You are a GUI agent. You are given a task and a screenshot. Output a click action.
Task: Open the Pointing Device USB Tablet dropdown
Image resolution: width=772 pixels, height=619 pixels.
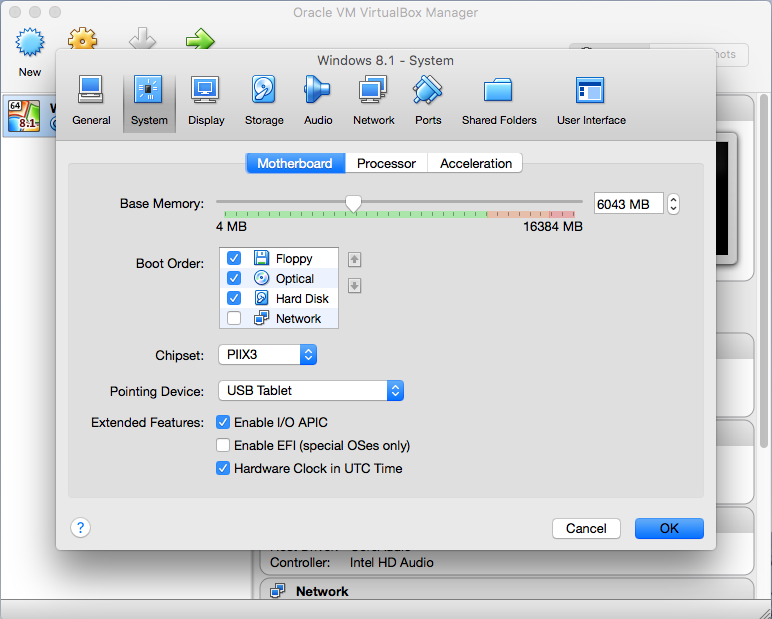(311, 391)
